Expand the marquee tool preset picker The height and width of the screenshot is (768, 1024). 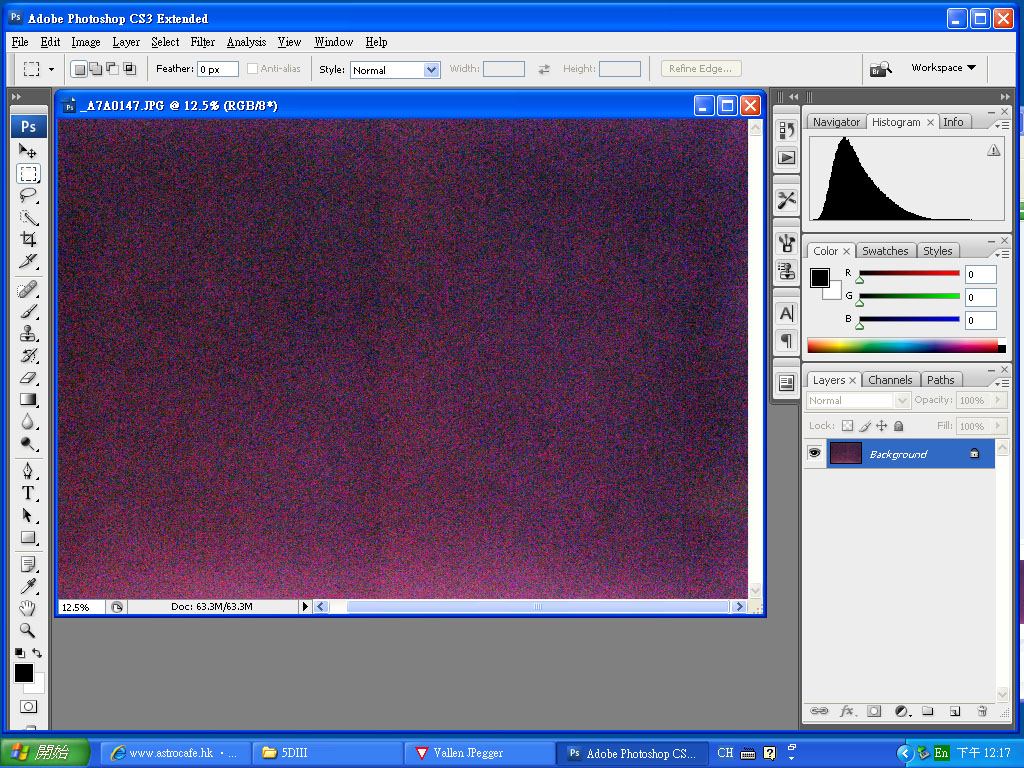click(38, 70)
